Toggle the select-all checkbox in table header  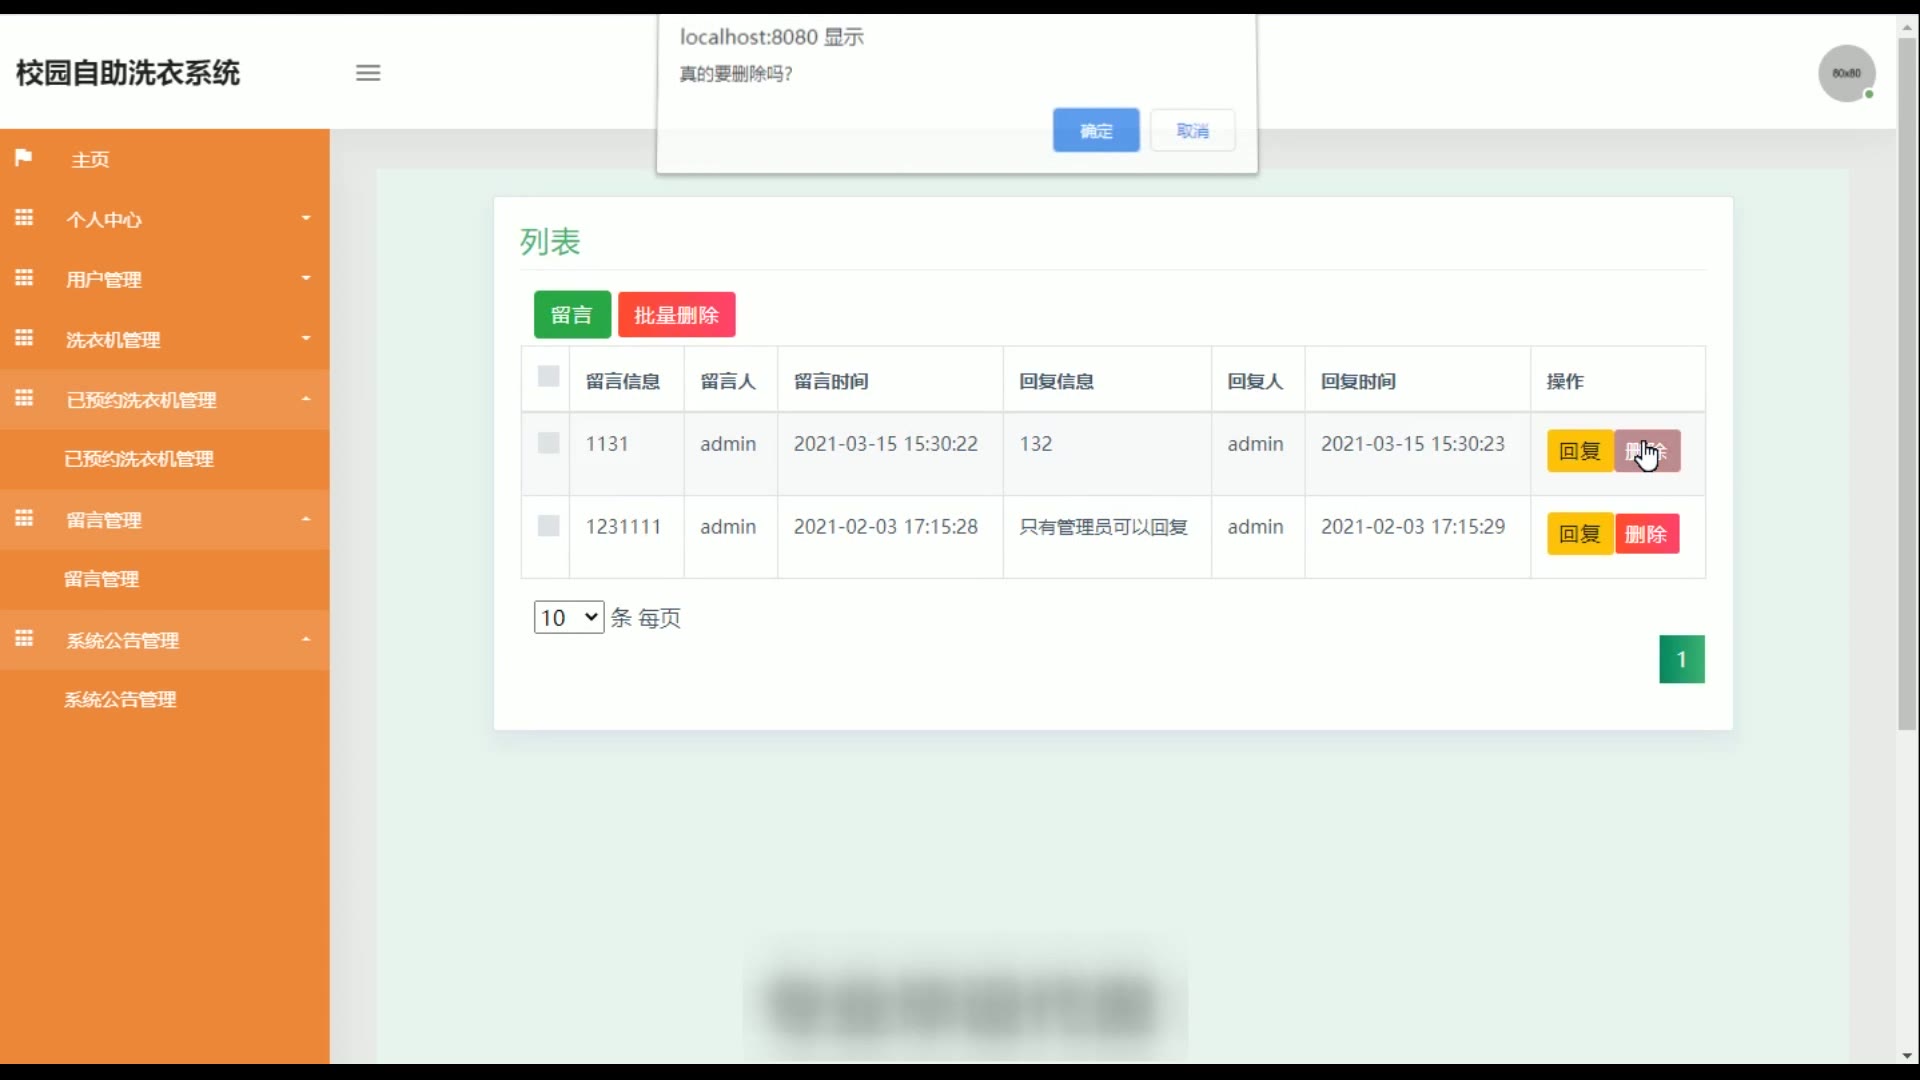548,377
